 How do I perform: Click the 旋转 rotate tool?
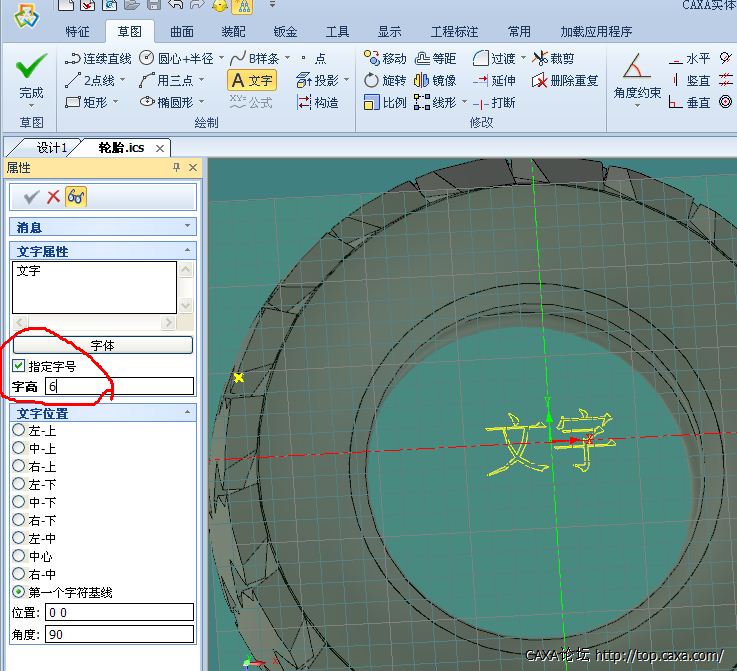coord(384,80)
